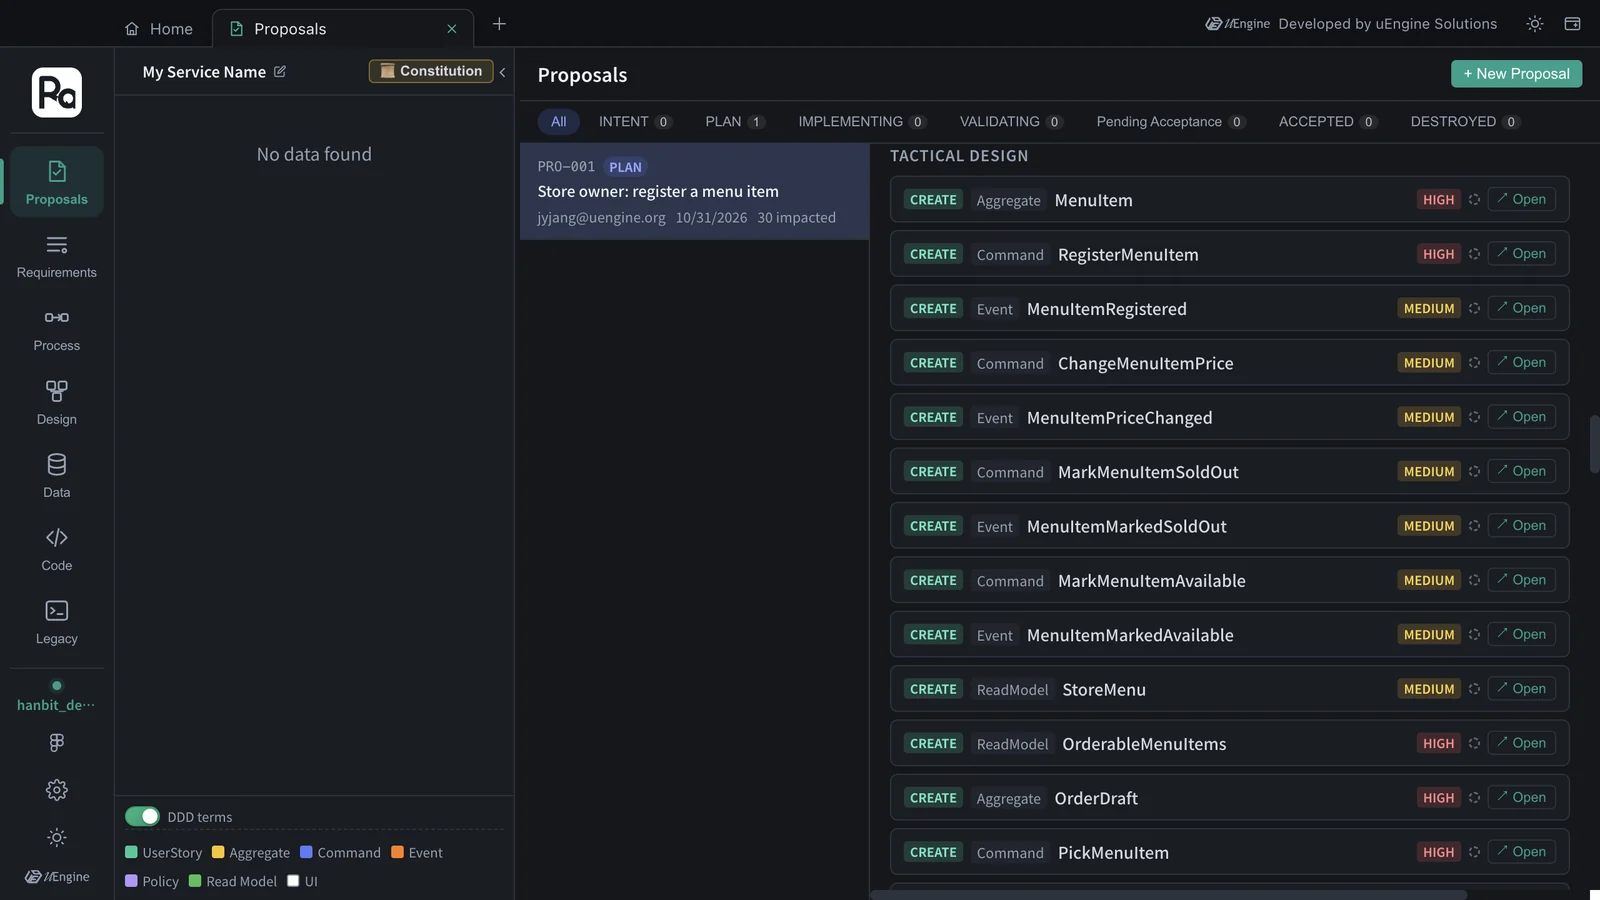Viewport: 1600px width, 900px height.
Task: Click the New Proposal button
Action: coord(1516,74)
